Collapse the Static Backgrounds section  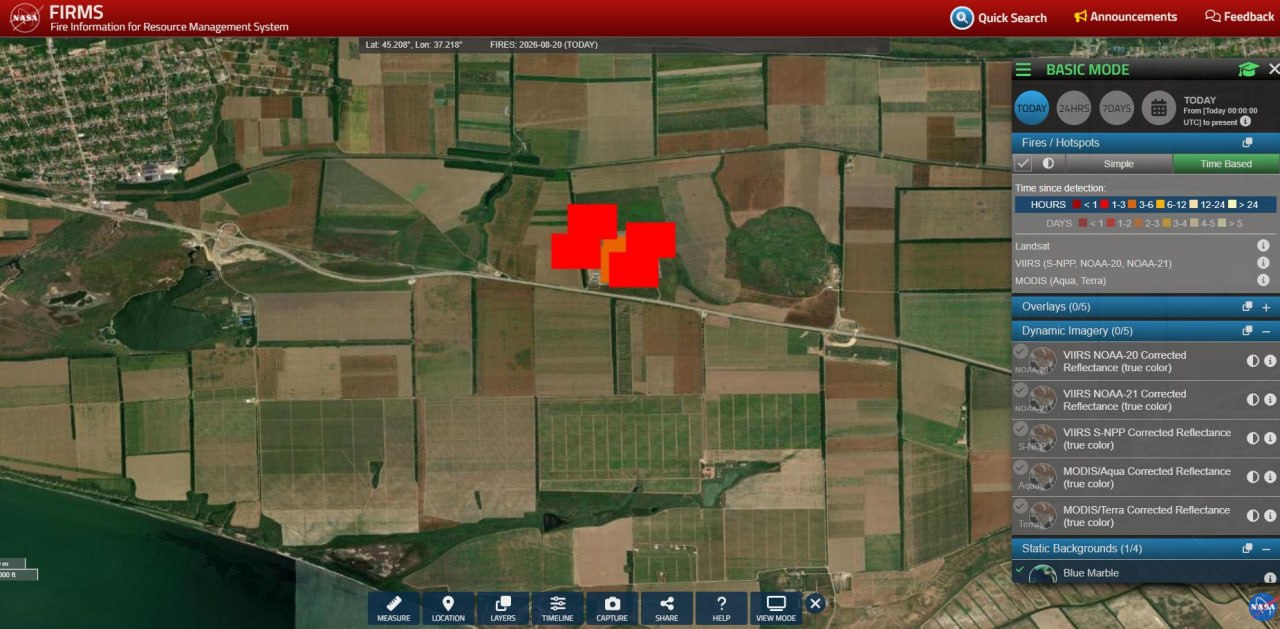(x=1266, y=549)
